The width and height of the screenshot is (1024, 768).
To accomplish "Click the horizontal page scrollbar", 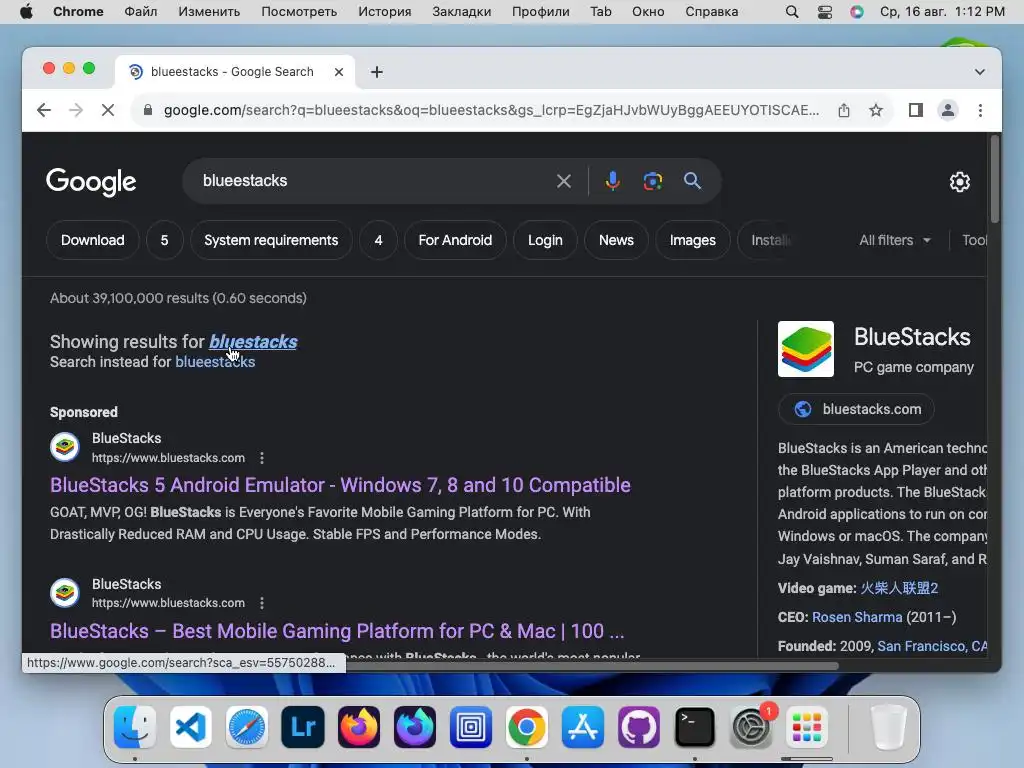I will point(591,666).
